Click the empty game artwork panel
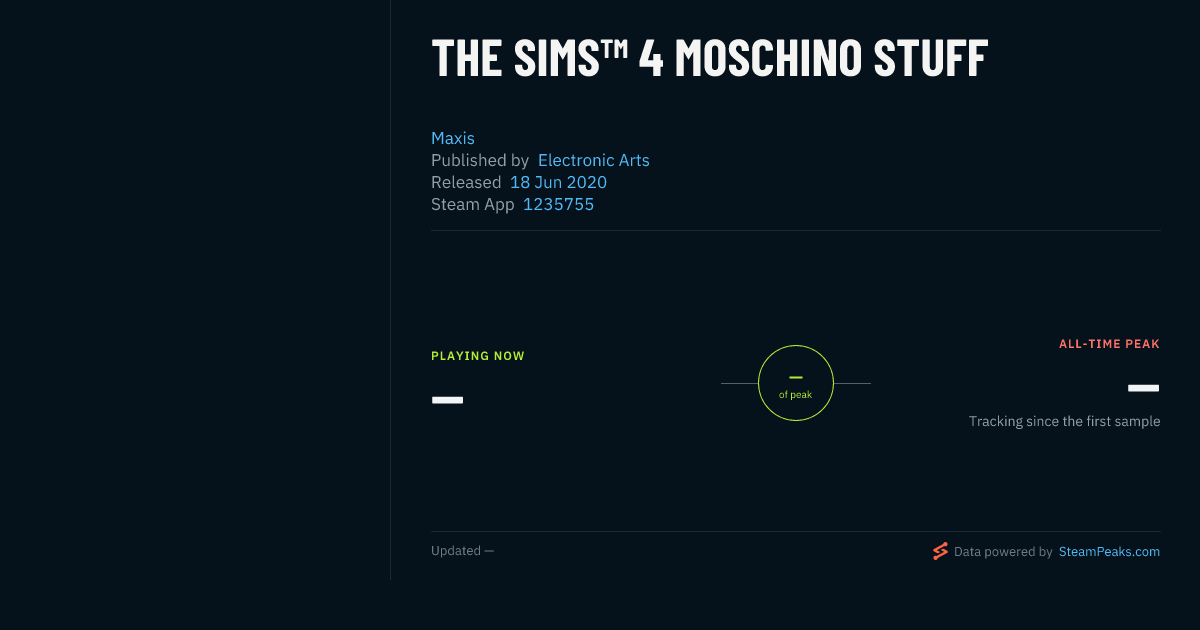Viewport: 1200px width, 630px height. [x=195, y=290]
